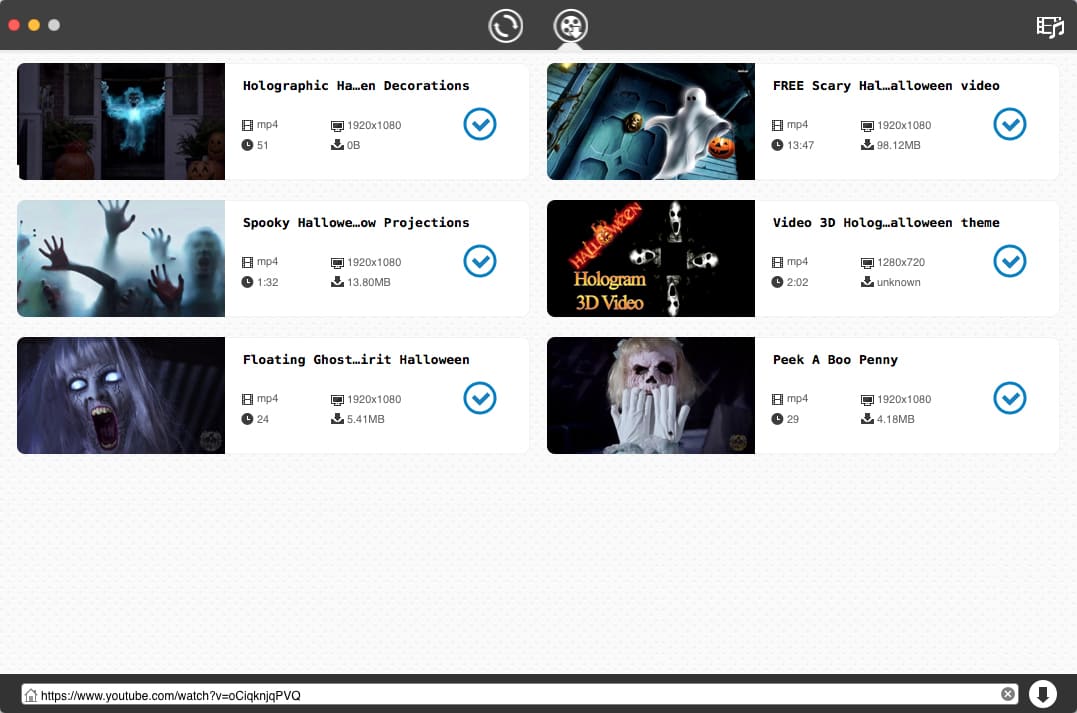Toggle checkmark for FREE Scary Hal…alloween video
Image resolution: width=1077 pixels, height=713 pixels.
[1010, 124]
